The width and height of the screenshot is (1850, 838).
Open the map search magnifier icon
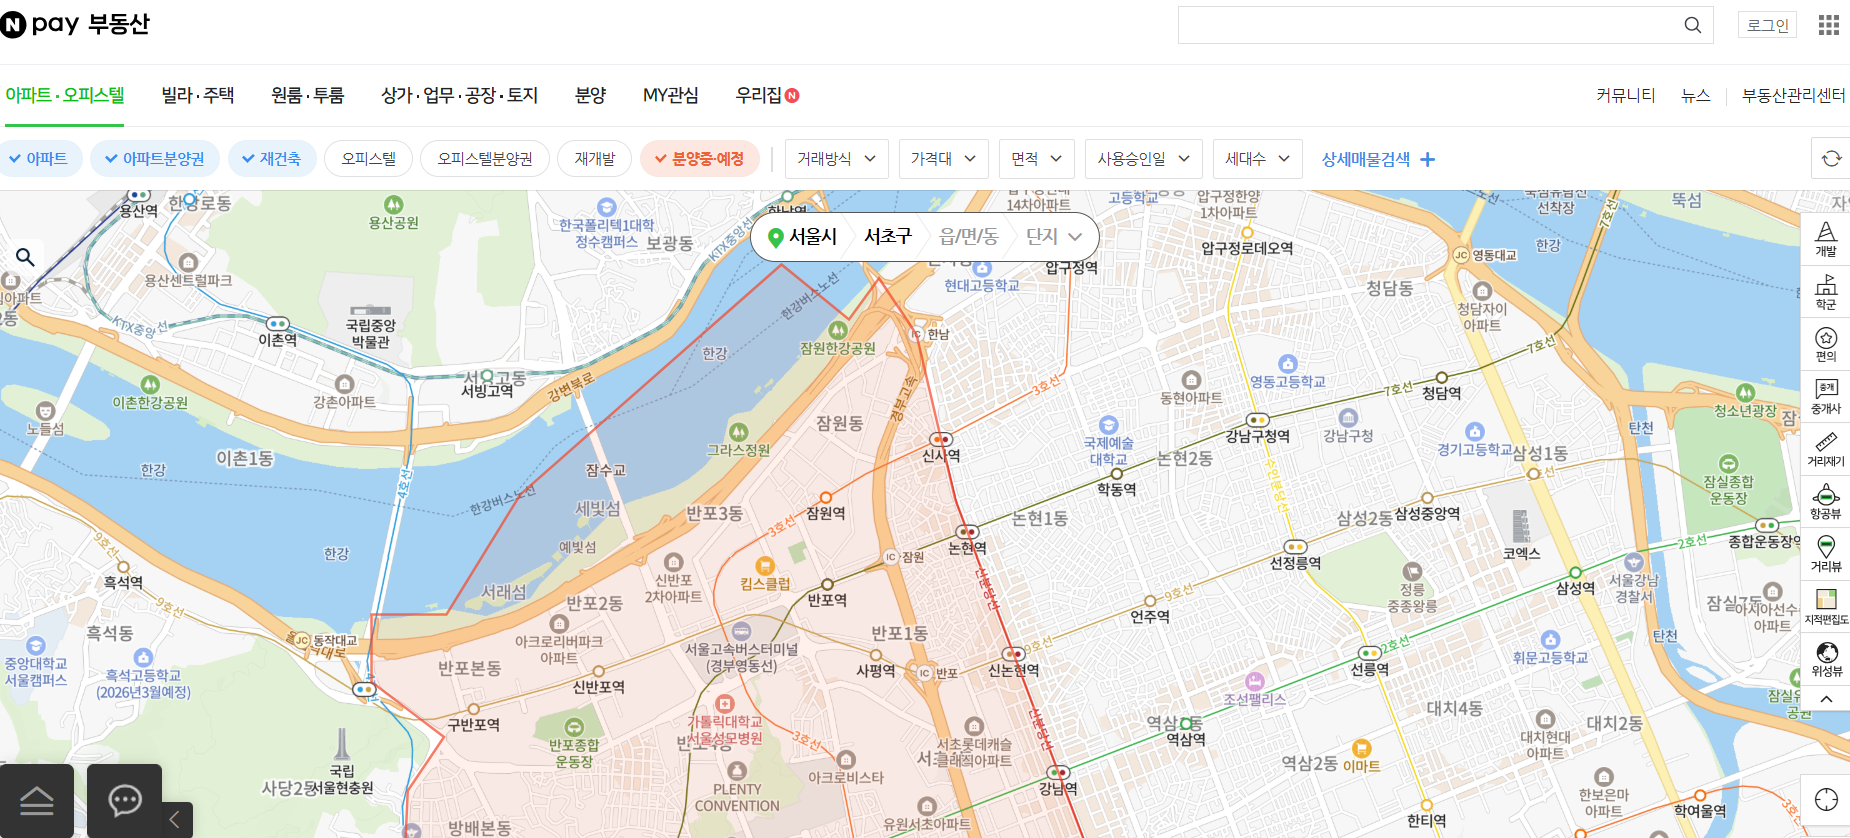[x=26, y=257]
